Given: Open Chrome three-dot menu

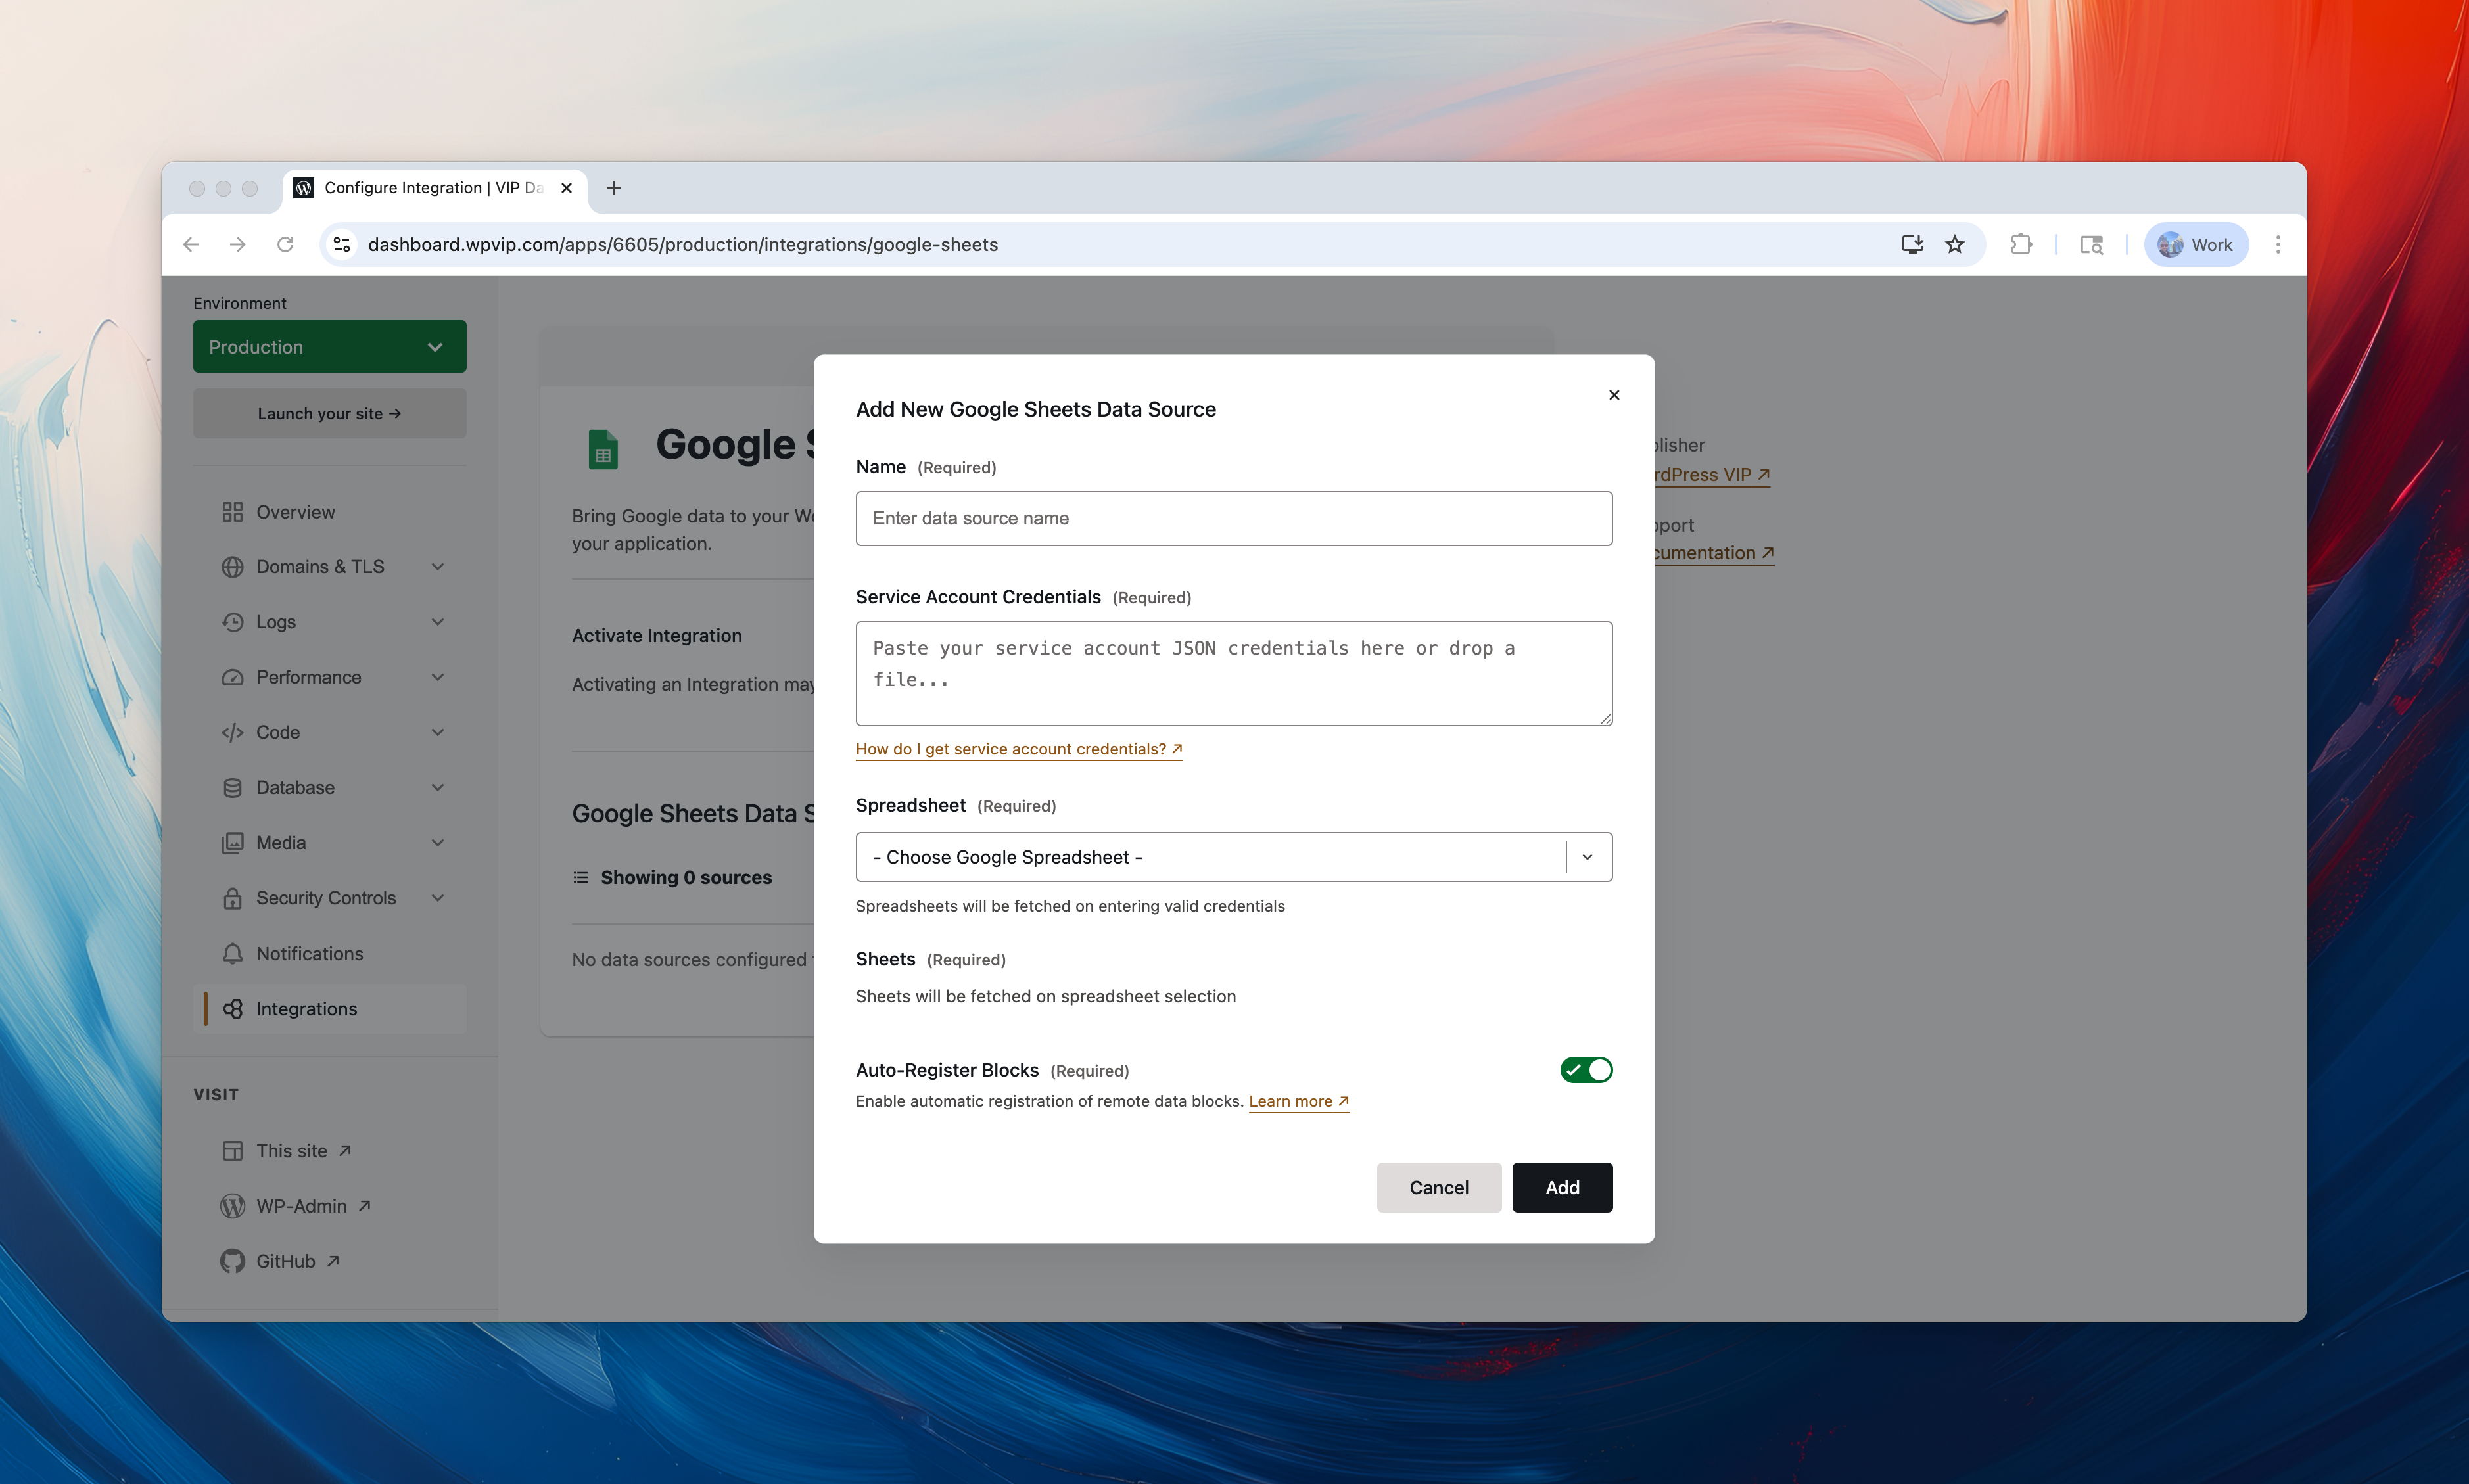Looking at the screenshot, I should (2278, 244).
